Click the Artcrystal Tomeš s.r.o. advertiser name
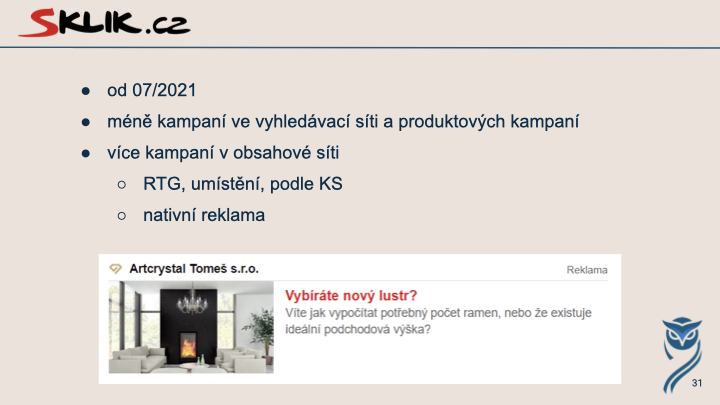 point(194,269)
